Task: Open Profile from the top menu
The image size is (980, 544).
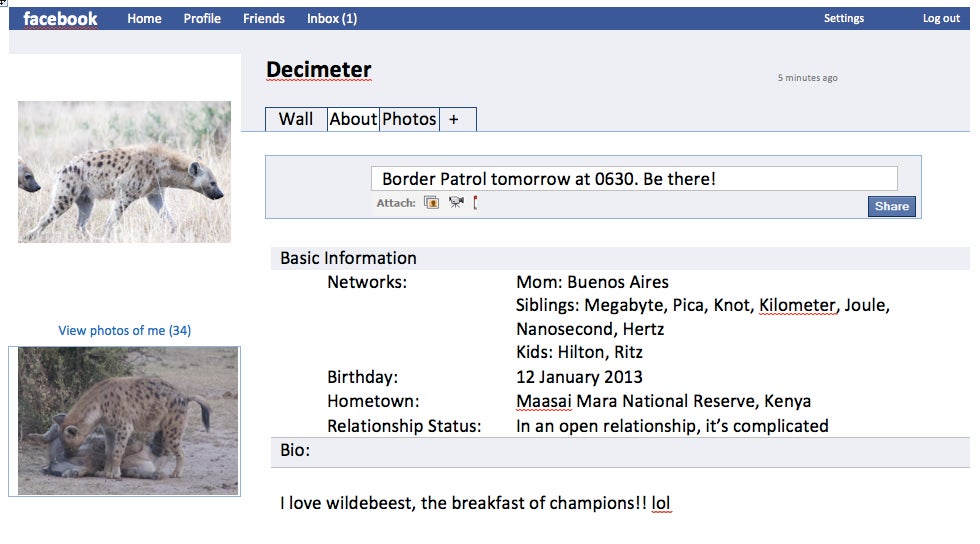Action: (202, 19)
